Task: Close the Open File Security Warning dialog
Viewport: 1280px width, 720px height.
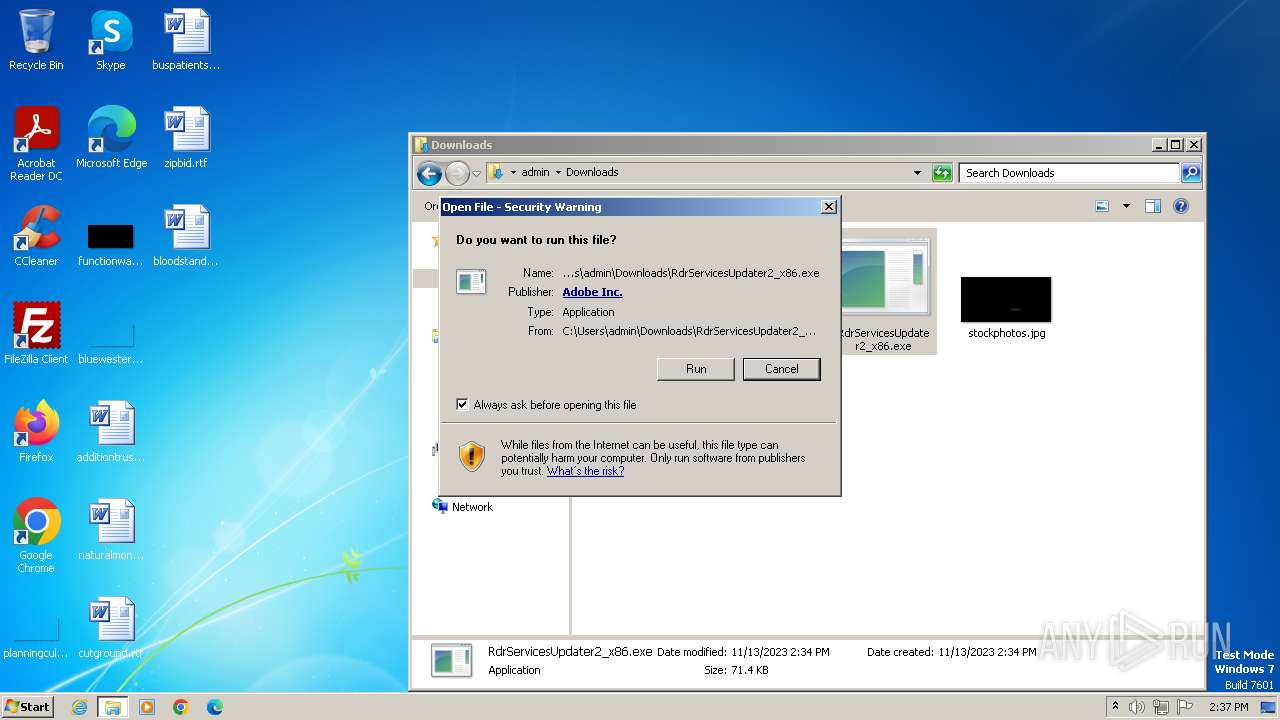Action: point(828,207)
